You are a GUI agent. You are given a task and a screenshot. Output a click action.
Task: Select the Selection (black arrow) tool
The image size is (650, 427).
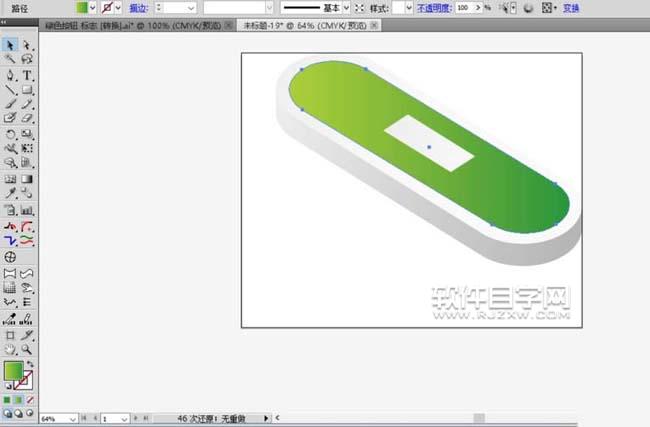(10, 45)
